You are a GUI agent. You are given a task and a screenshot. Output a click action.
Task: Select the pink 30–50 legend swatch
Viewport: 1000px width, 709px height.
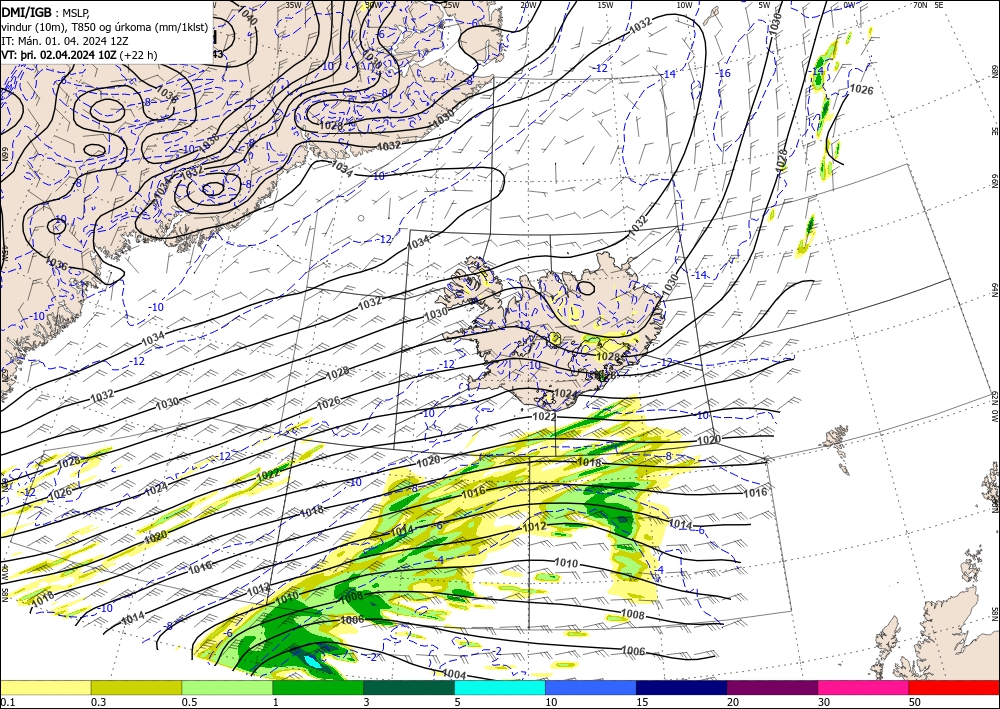click(x=864, y=687)
